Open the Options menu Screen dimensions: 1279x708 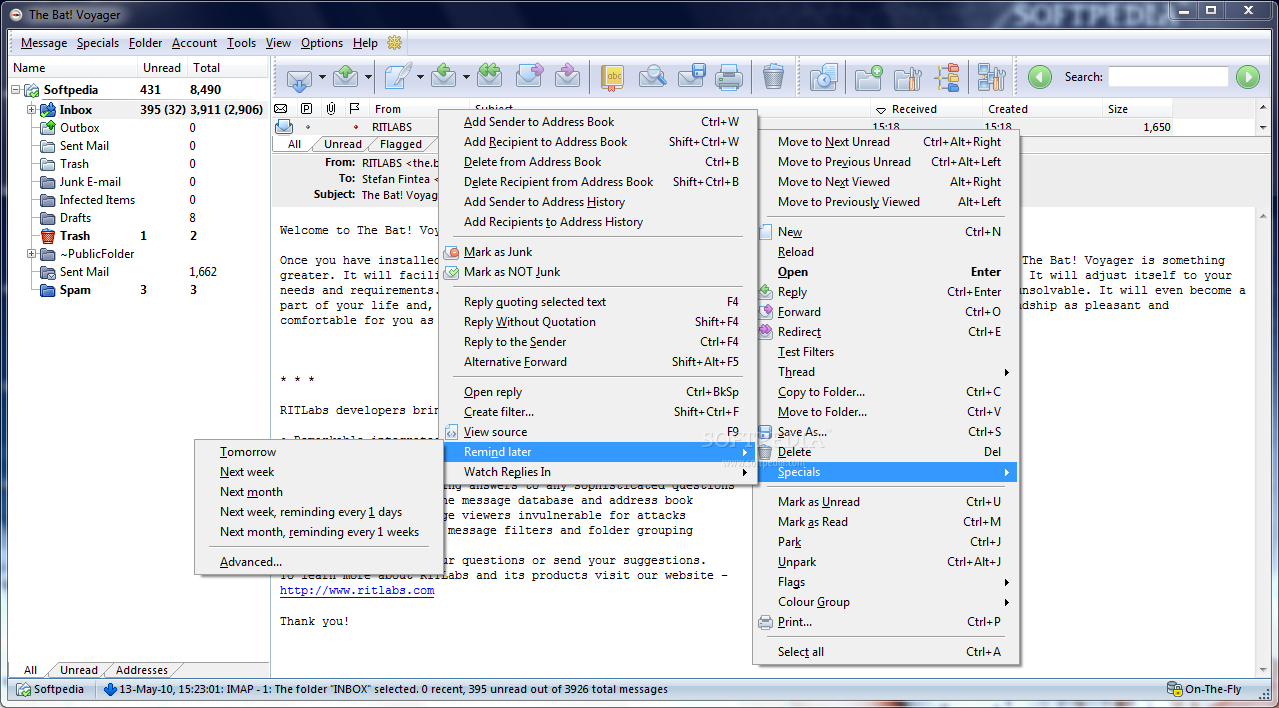(322, 43)
